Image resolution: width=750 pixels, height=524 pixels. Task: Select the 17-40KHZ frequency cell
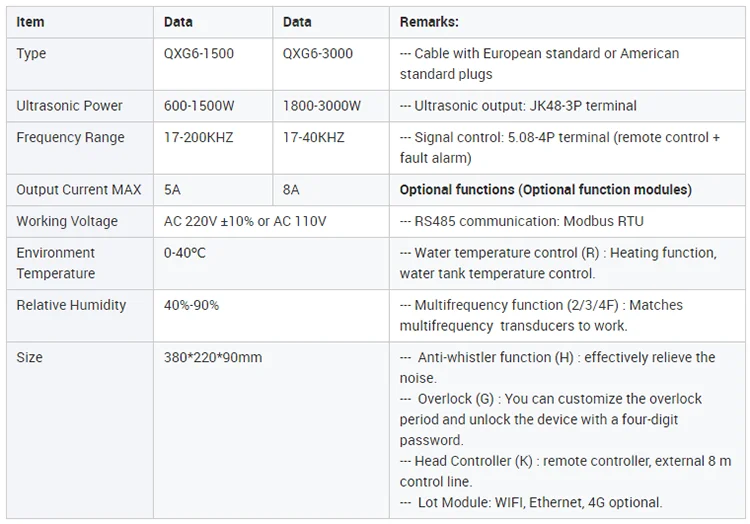[316, 138]
